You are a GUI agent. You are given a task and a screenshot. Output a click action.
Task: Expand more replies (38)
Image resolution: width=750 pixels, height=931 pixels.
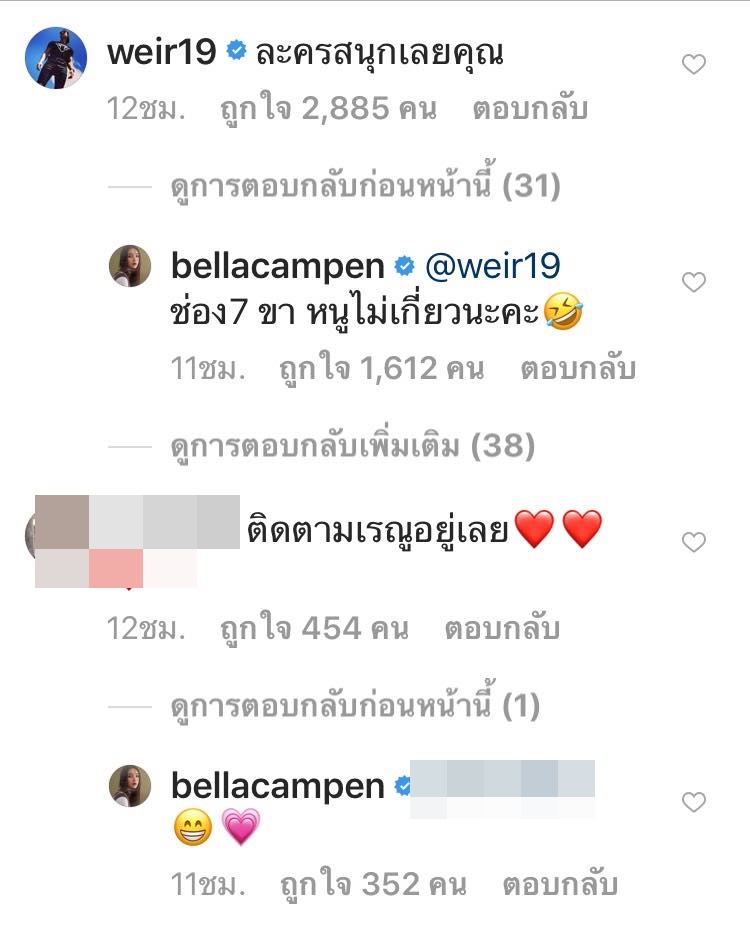tap(353, 446)
